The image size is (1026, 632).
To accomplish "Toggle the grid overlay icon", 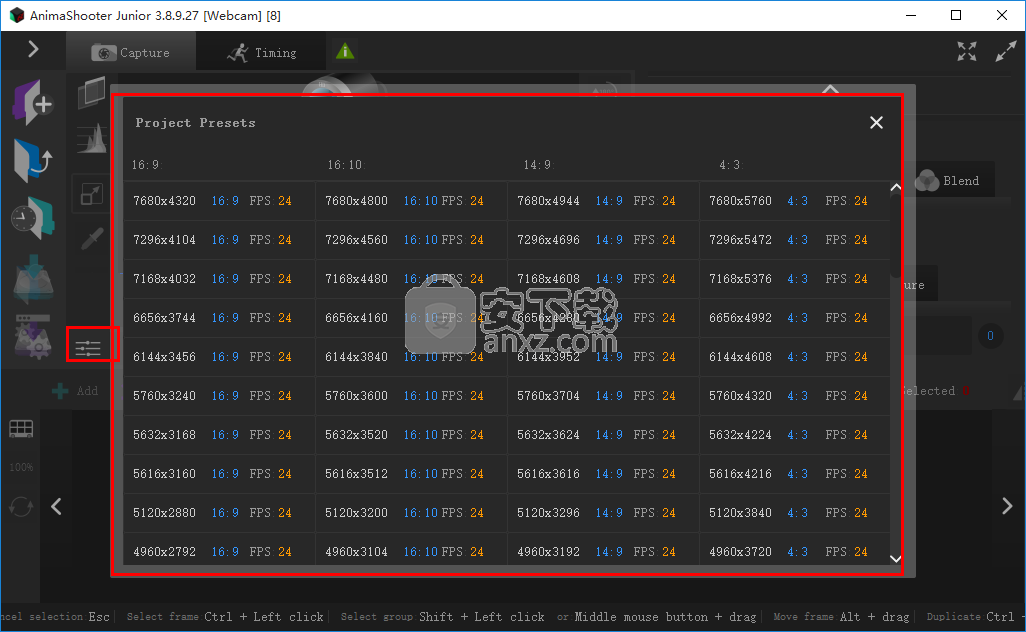I will pos(21,429).
